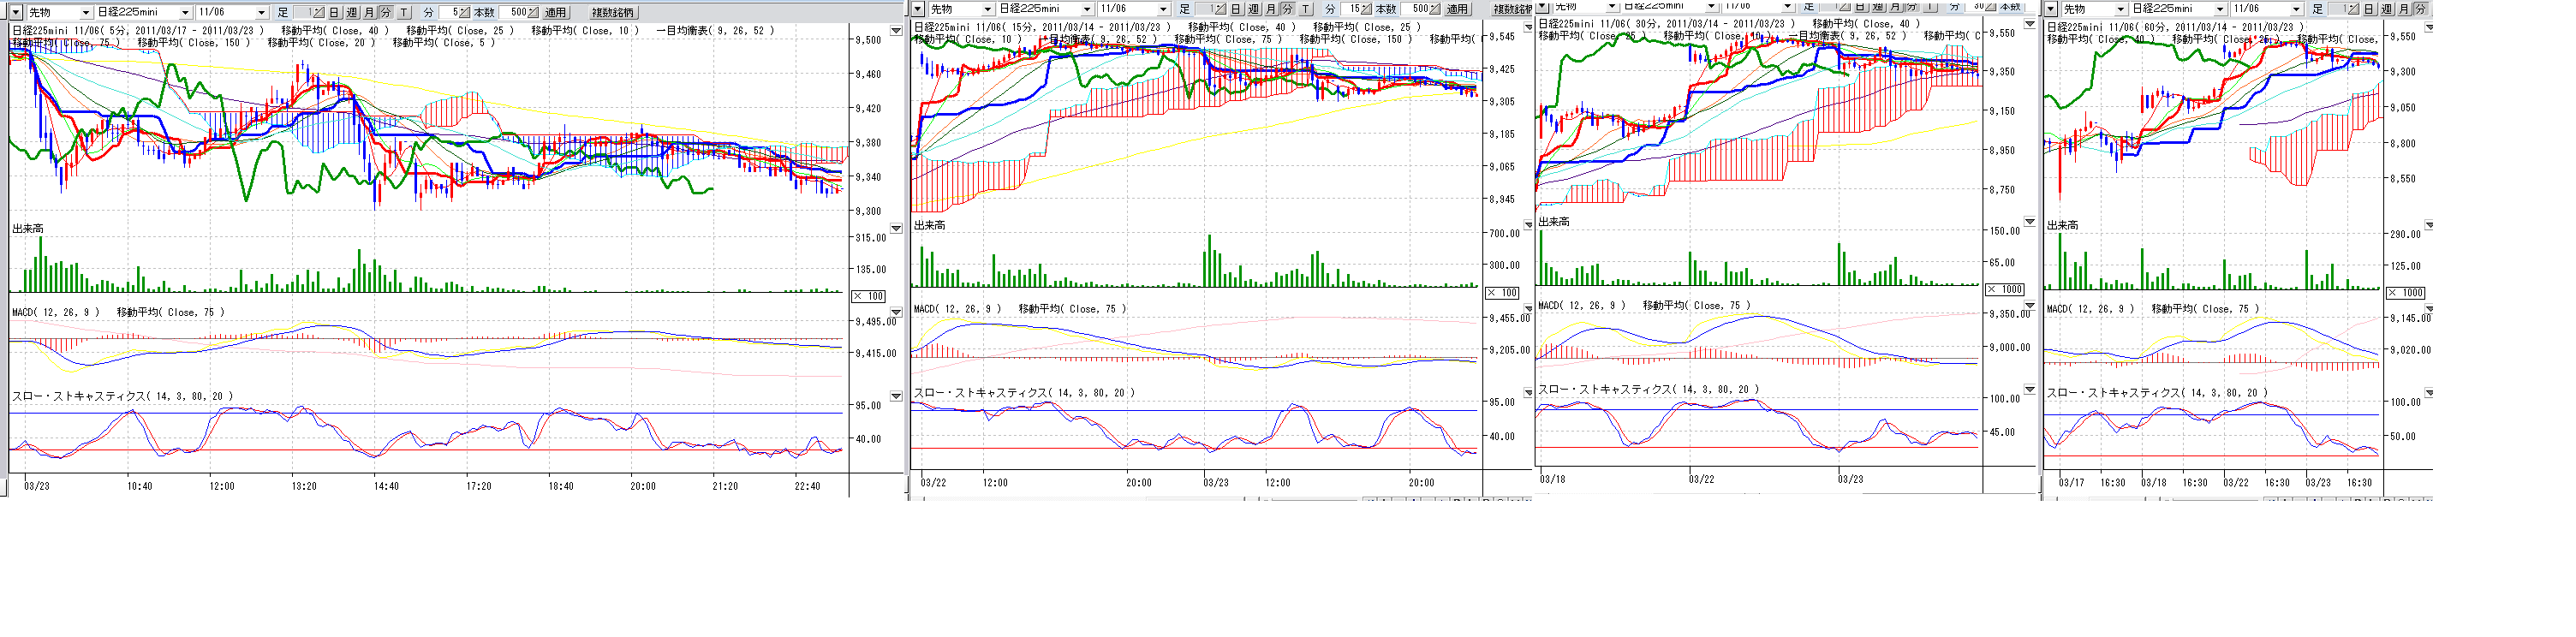Click 適用 apply button in first chart
The image size is (2576, 637).
click(555, 13)
